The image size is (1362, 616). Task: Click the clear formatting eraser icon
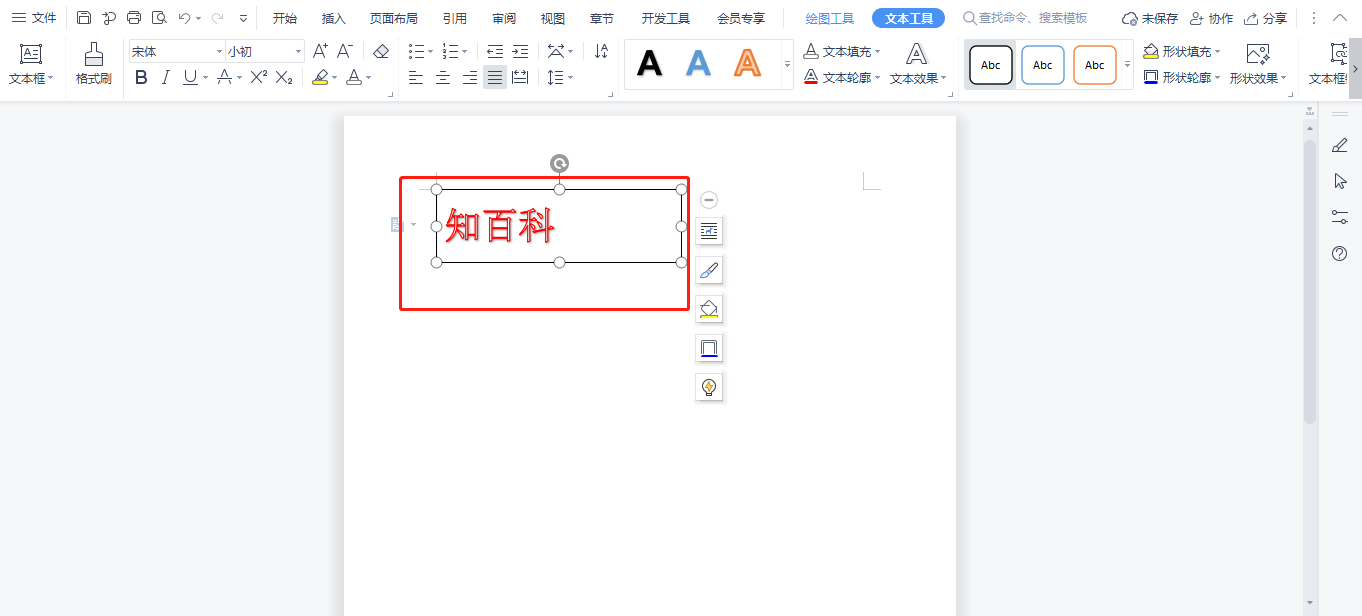pos(381,51)
